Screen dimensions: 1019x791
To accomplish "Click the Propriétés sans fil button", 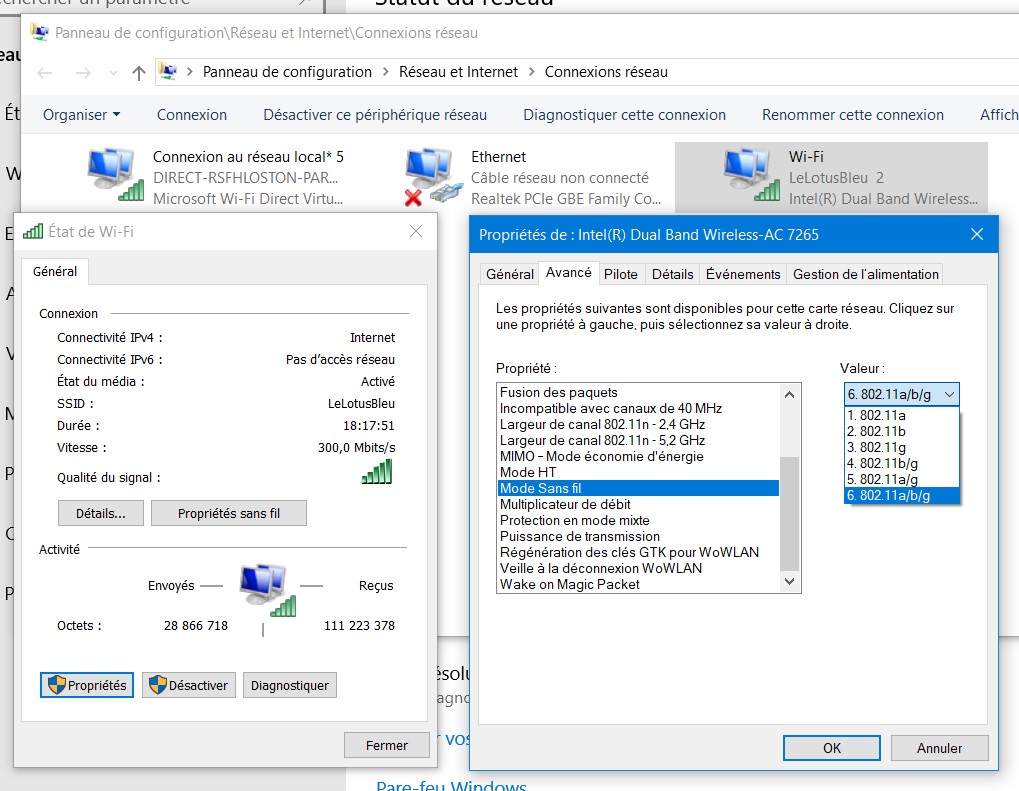I will (229, 514).
